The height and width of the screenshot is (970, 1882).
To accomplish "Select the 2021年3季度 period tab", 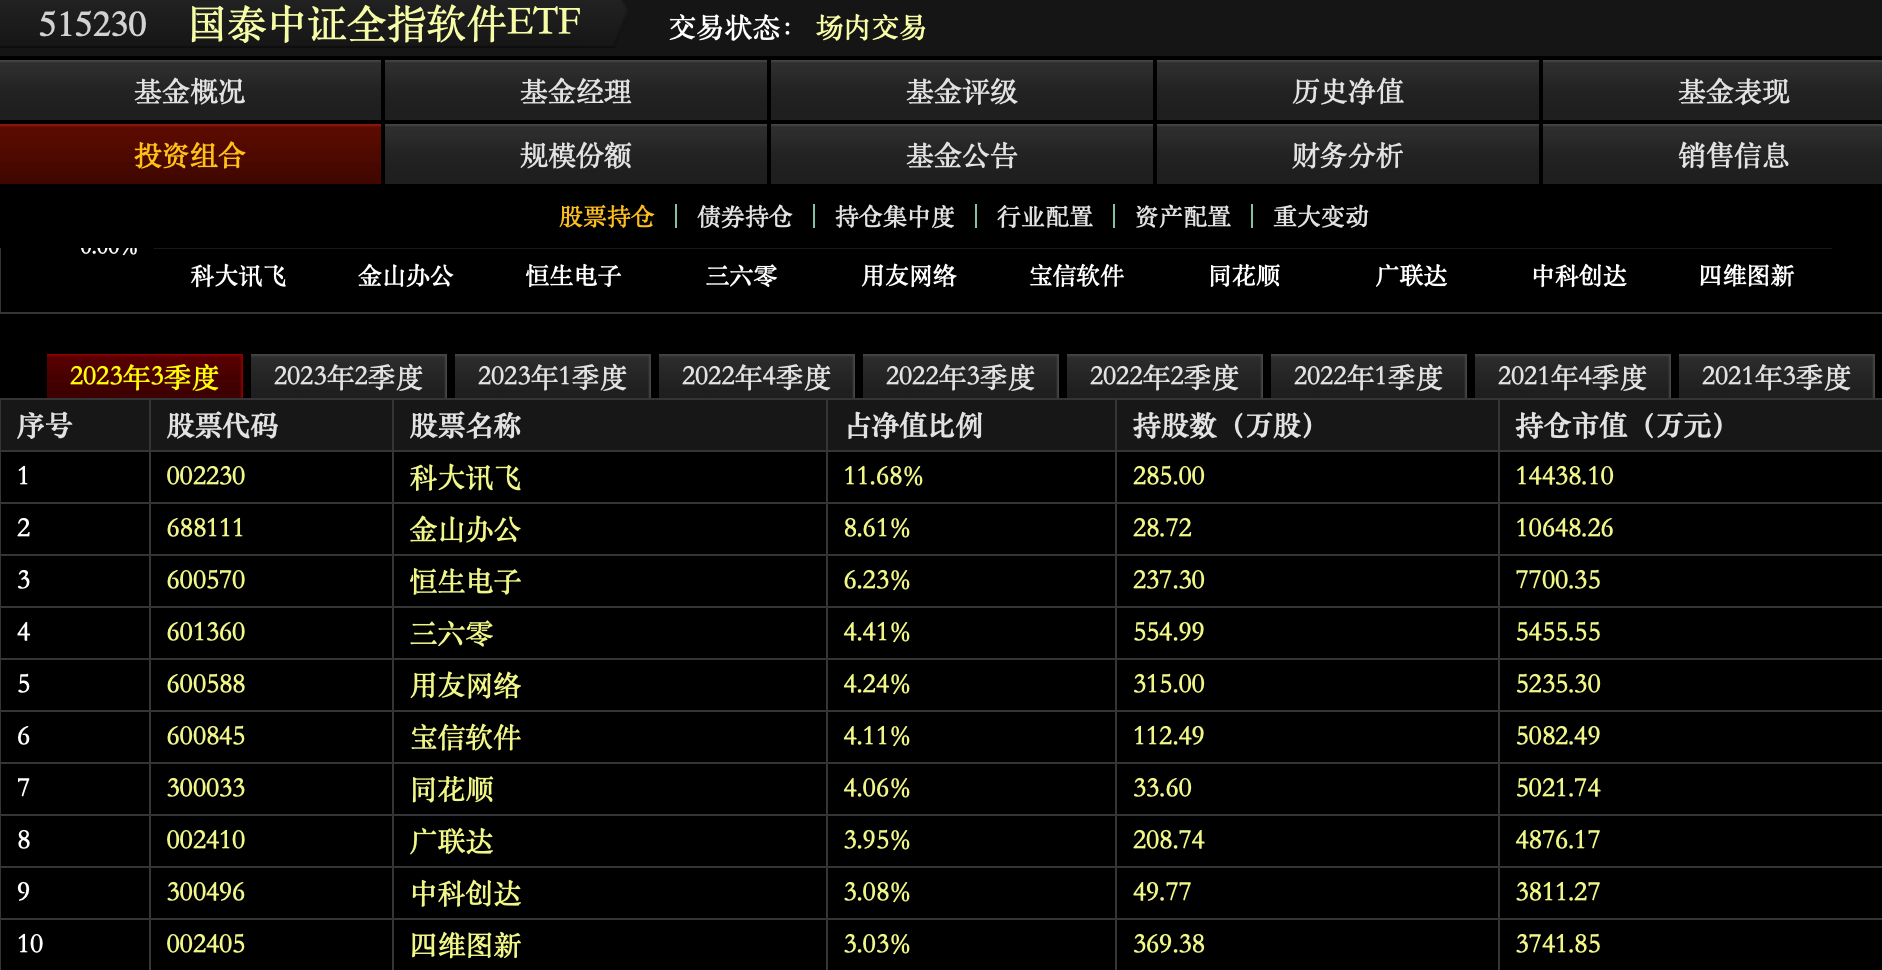I will [1777, 377].
